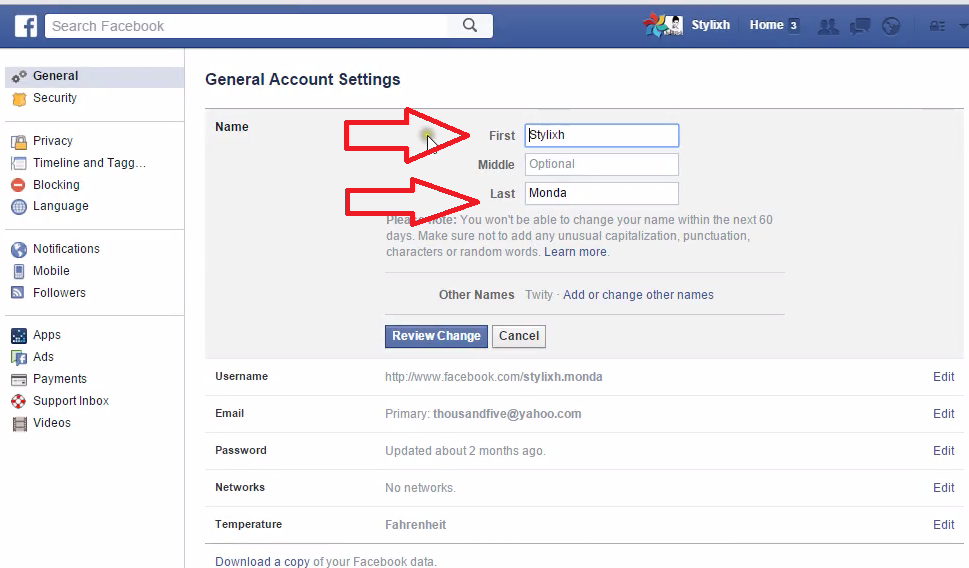969x568 pixels.
Task: Edit the Networks row
Action: coord(944,488)
